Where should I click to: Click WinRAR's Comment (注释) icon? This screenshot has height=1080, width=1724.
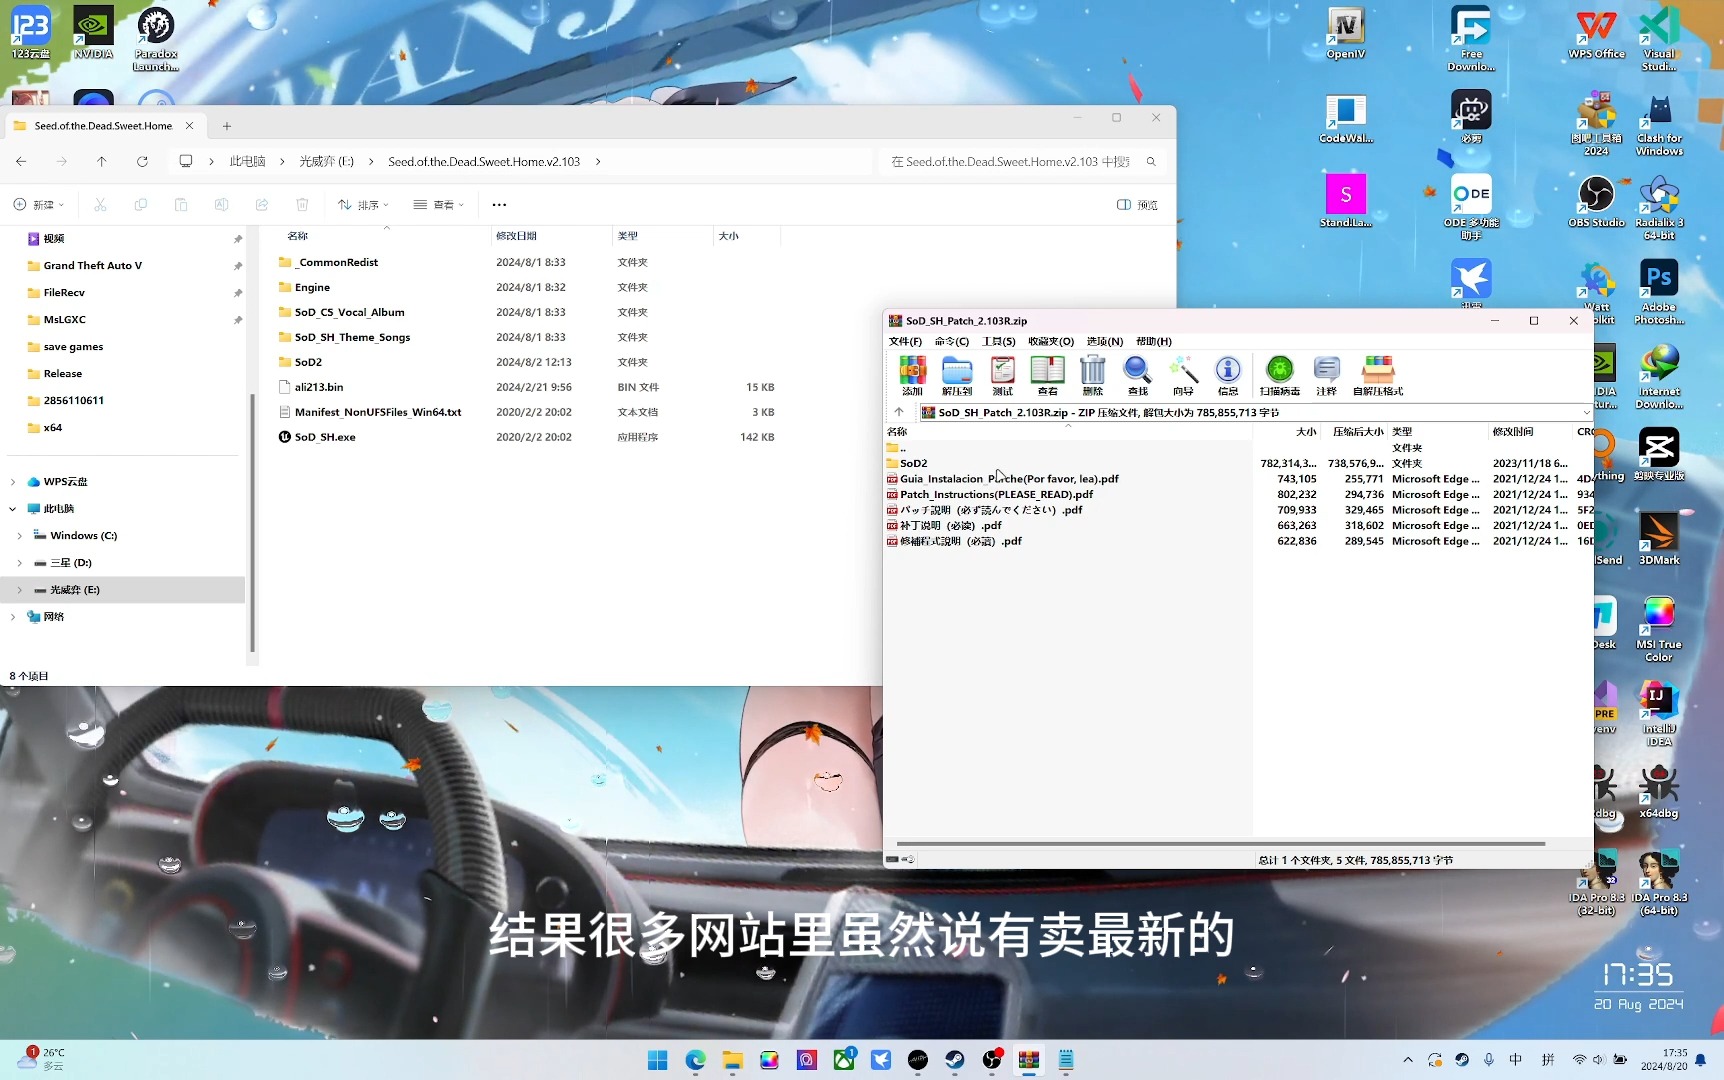(x=1327, y=376)
